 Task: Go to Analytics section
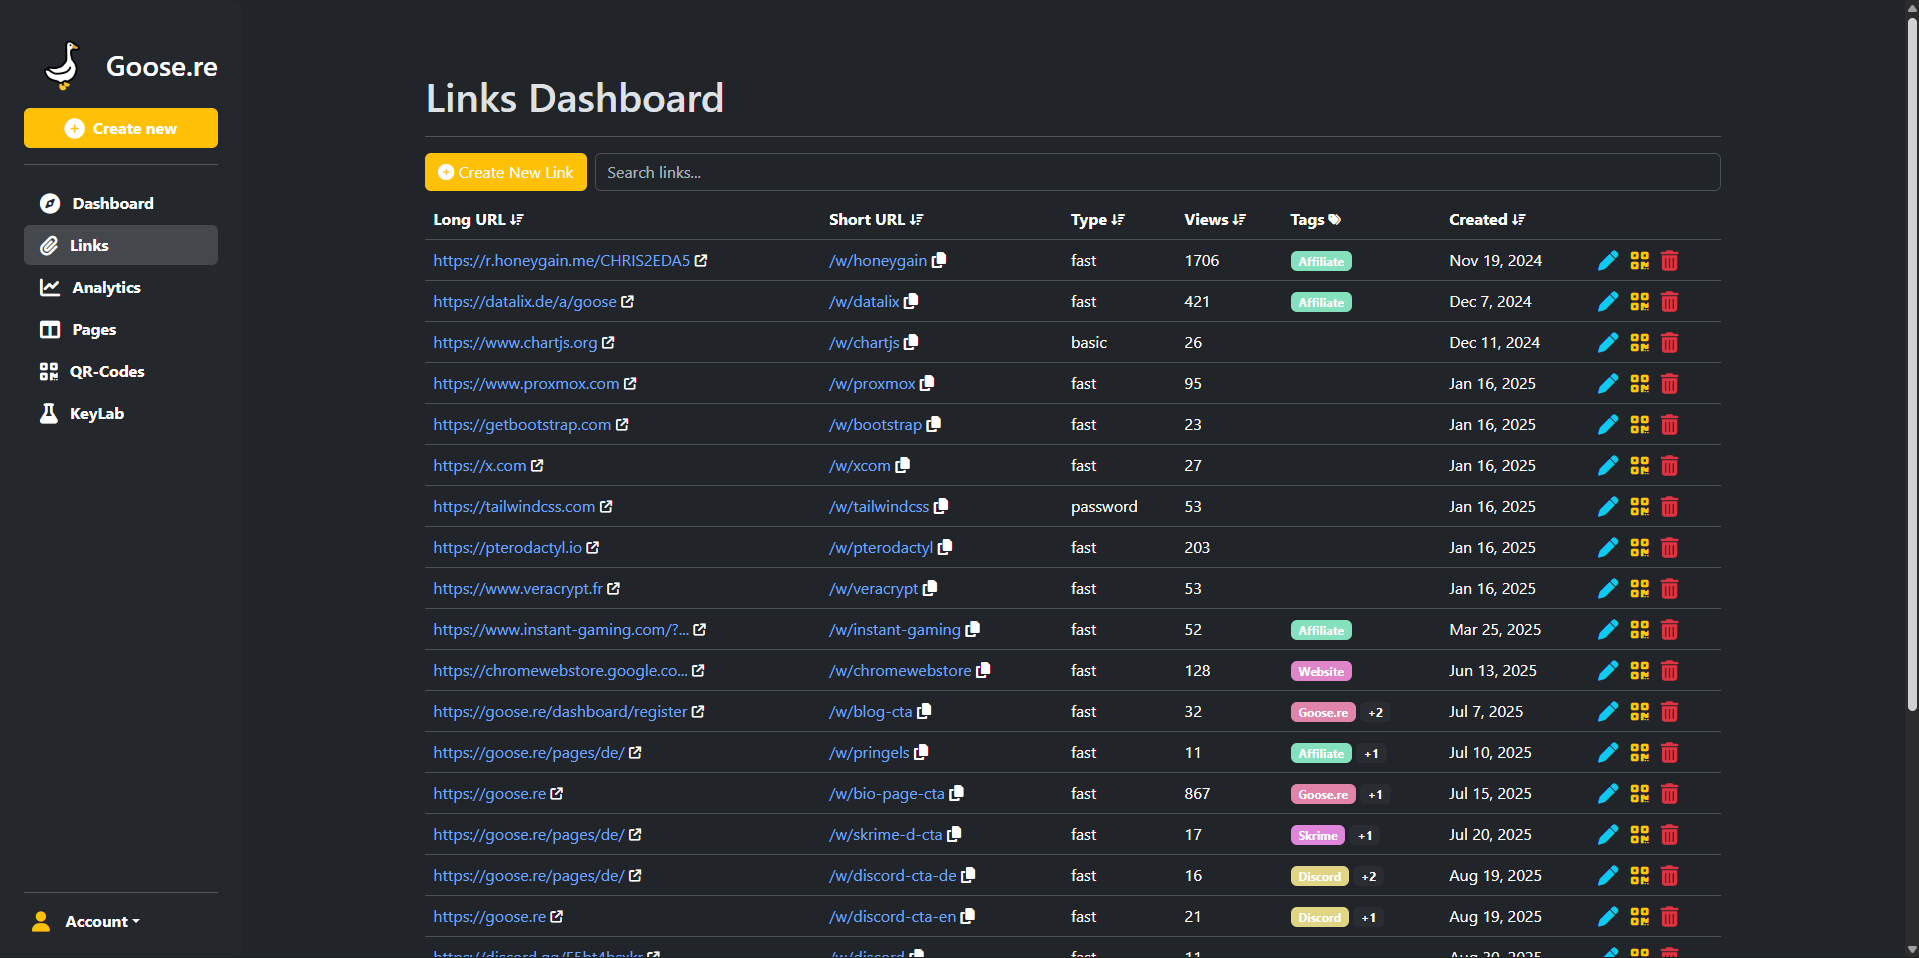pos(121,287)
